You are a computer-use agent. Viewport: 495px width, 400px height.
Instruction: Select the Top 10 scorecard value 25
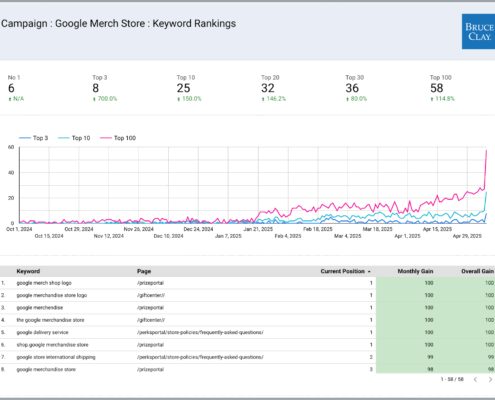coord(183,88)
